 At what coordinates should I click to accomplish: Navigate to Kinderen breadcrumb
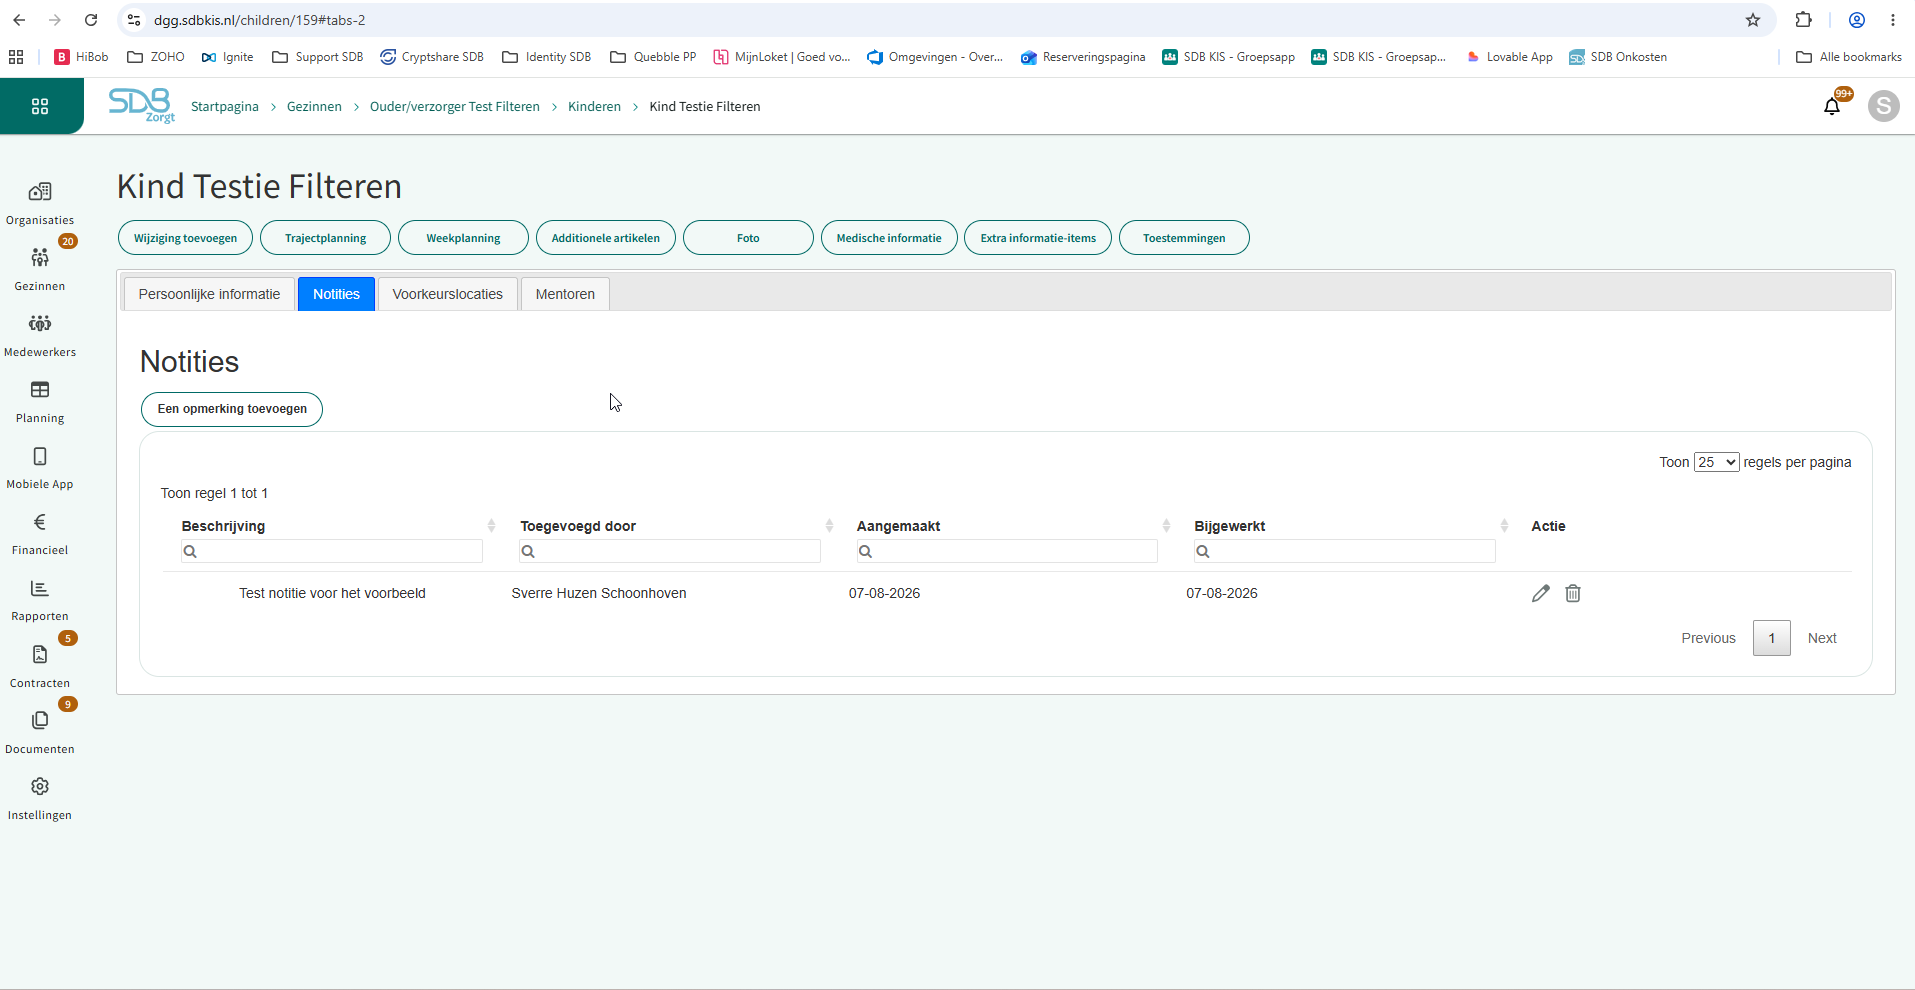click(594, 106)
